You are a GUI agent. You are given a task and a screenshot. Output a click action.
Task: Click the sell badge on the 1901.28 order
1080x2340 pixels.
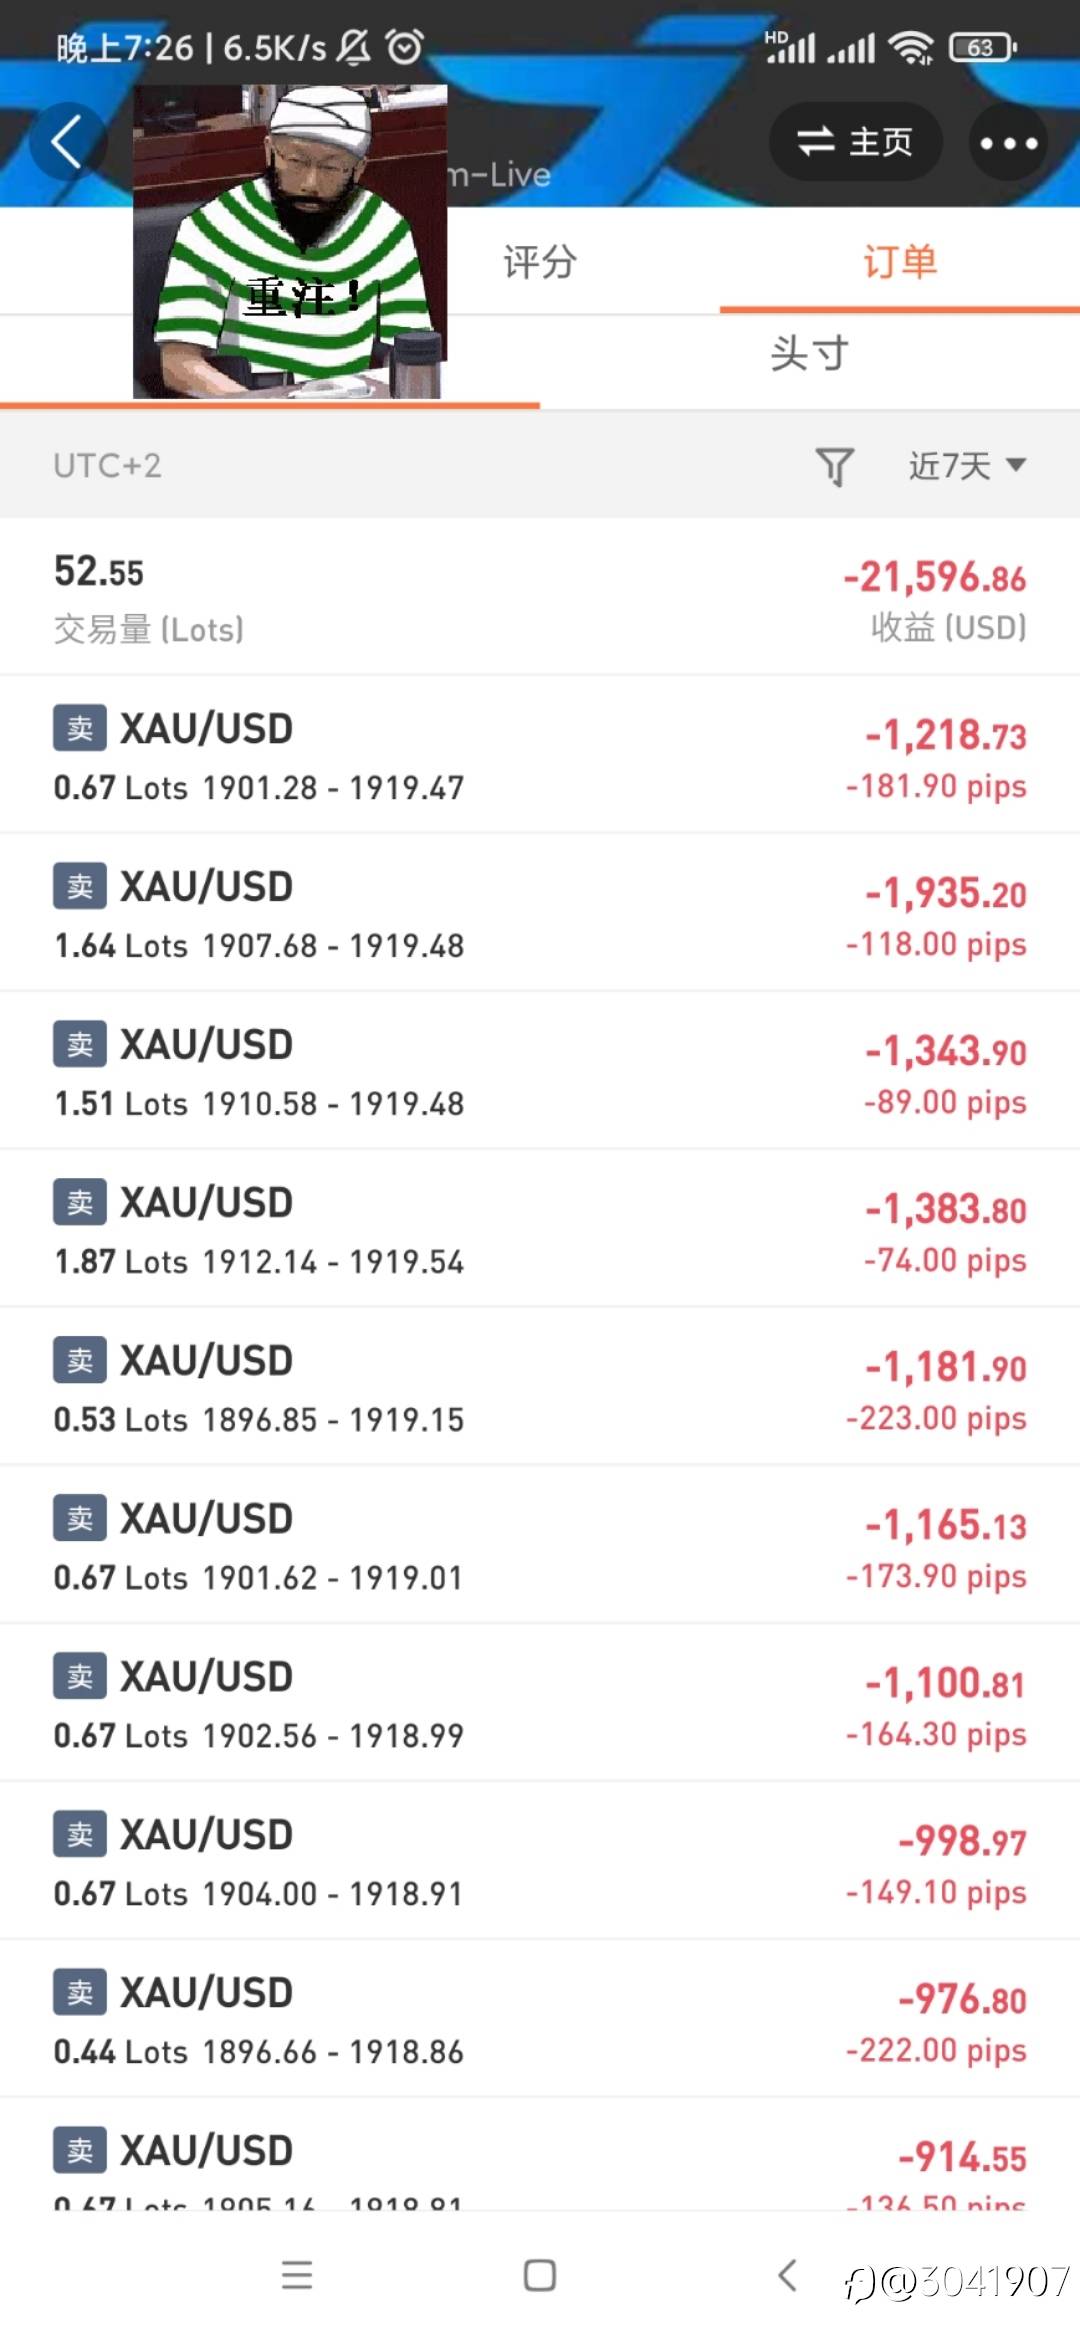(80, 728)
